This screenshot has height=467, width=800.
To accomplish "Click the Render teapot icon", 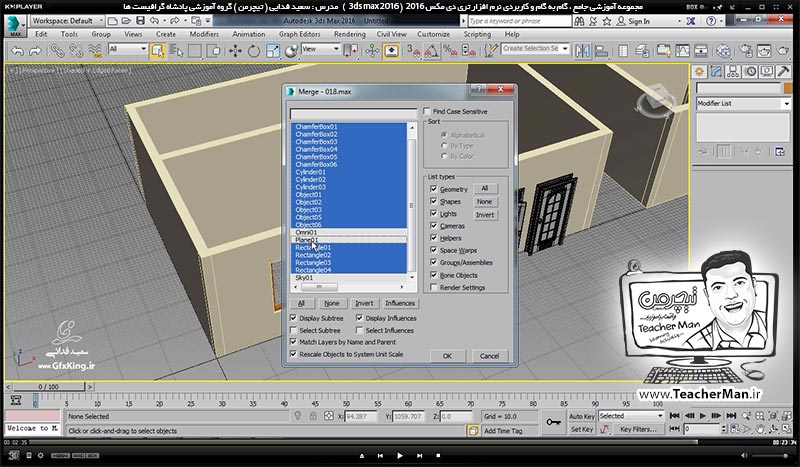I will 783,51.
